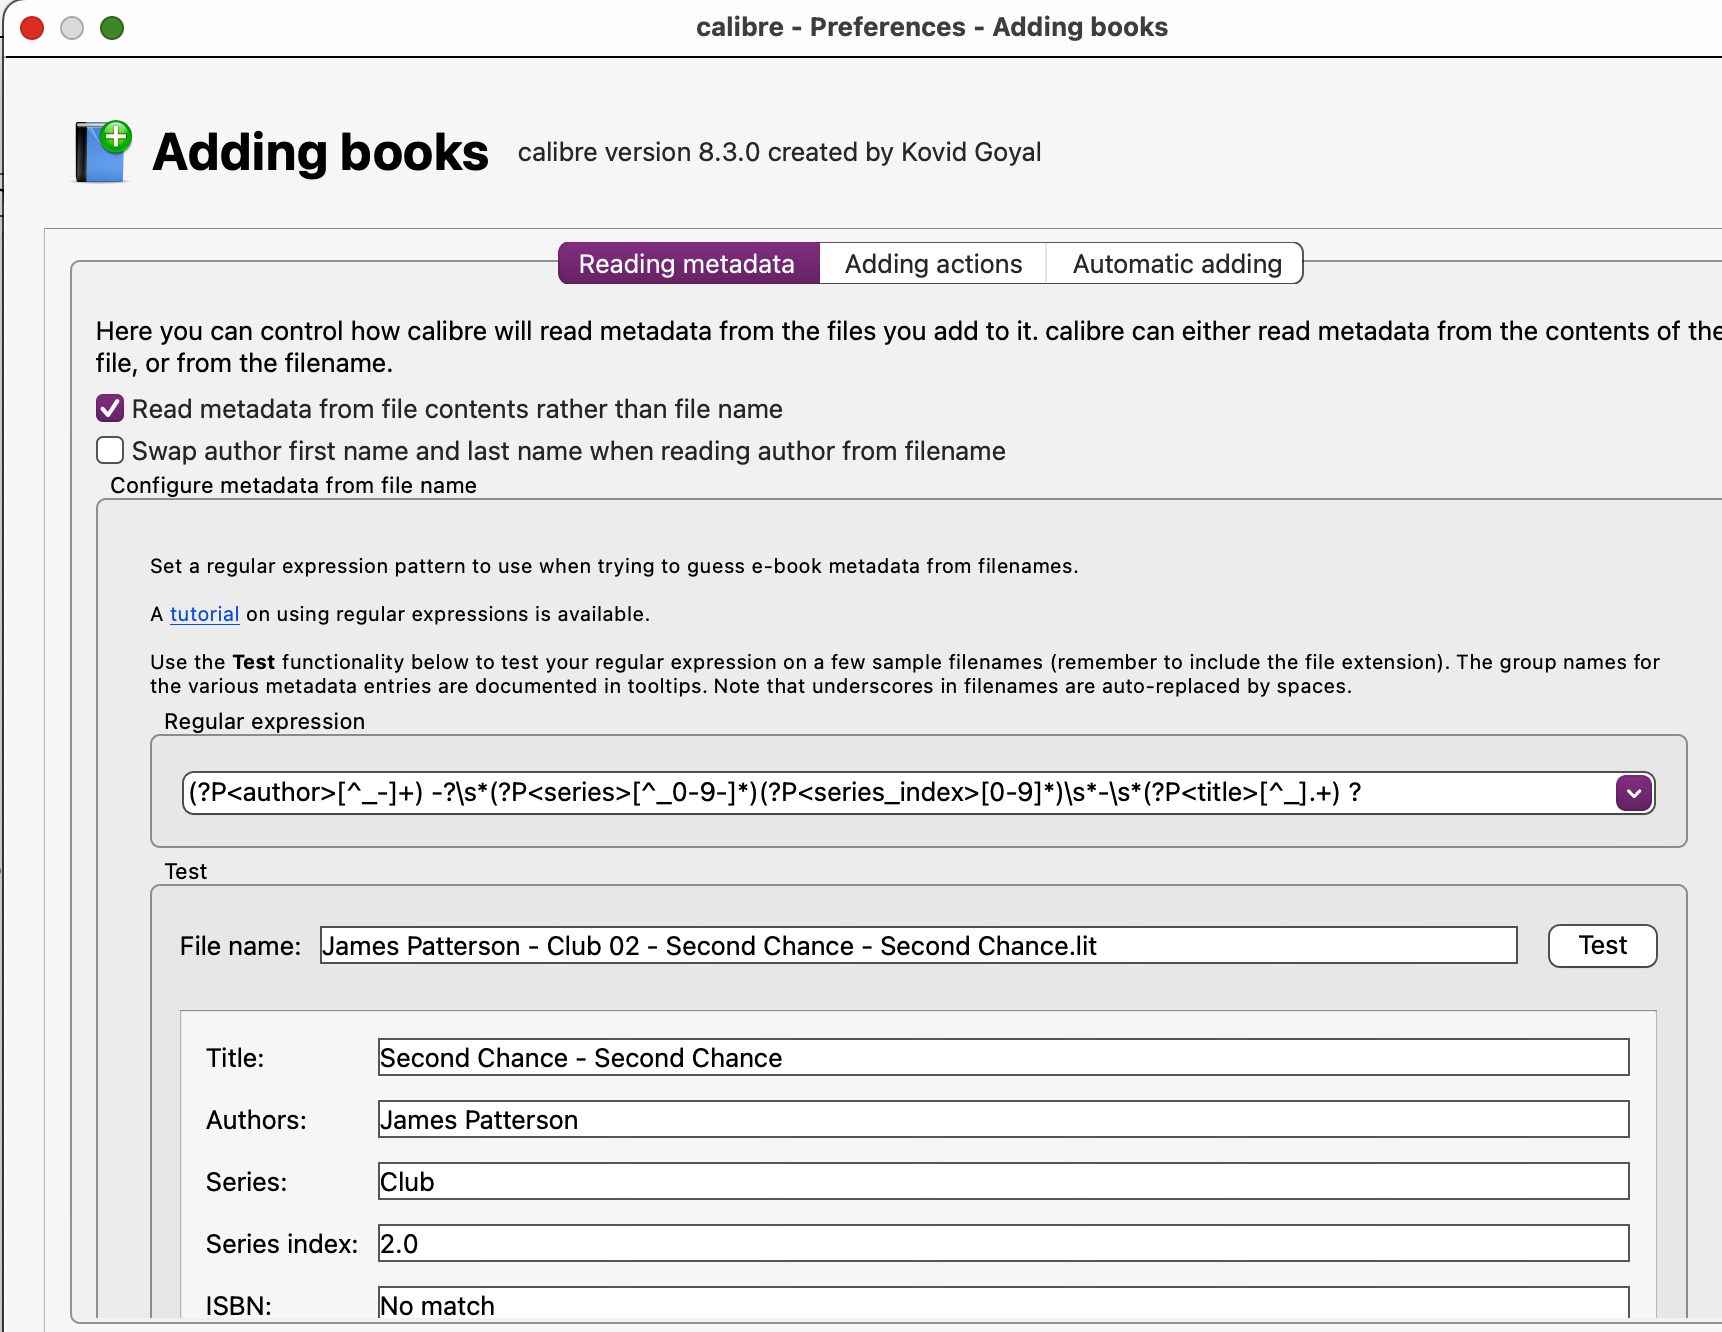Go to the Automatic adding tab

point(1176,264)
